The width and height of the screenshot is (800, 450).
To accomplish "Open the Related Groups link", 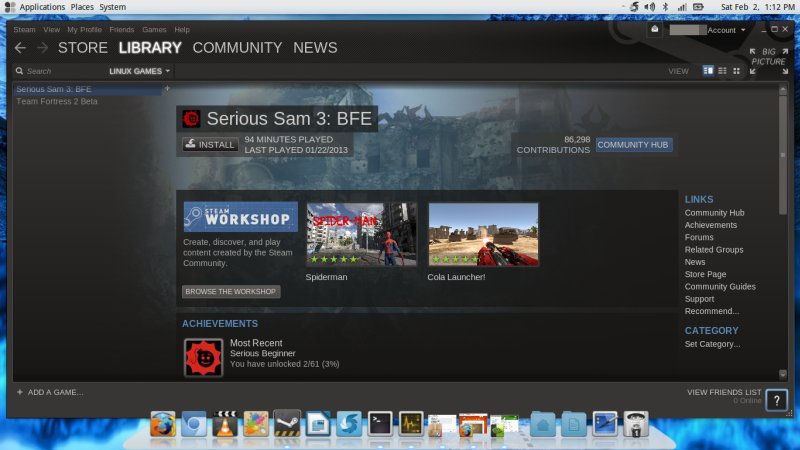I will (714, 249).
